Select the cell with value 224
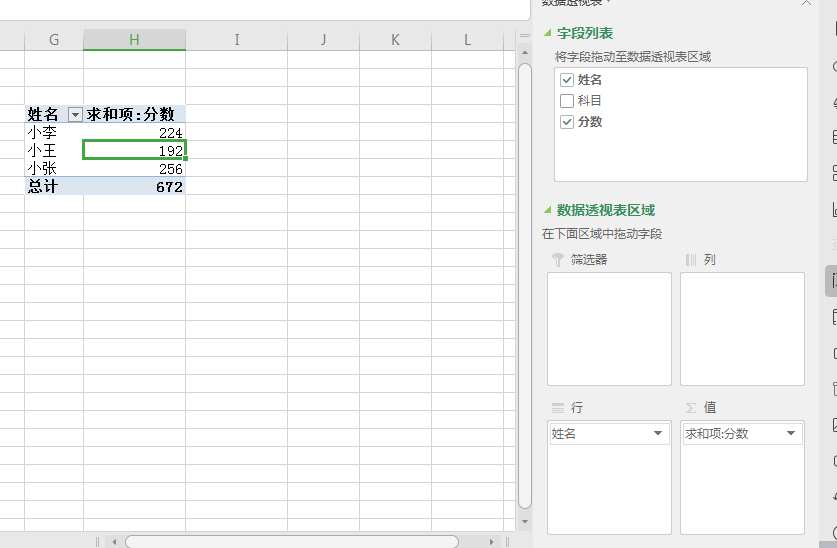 135,132
